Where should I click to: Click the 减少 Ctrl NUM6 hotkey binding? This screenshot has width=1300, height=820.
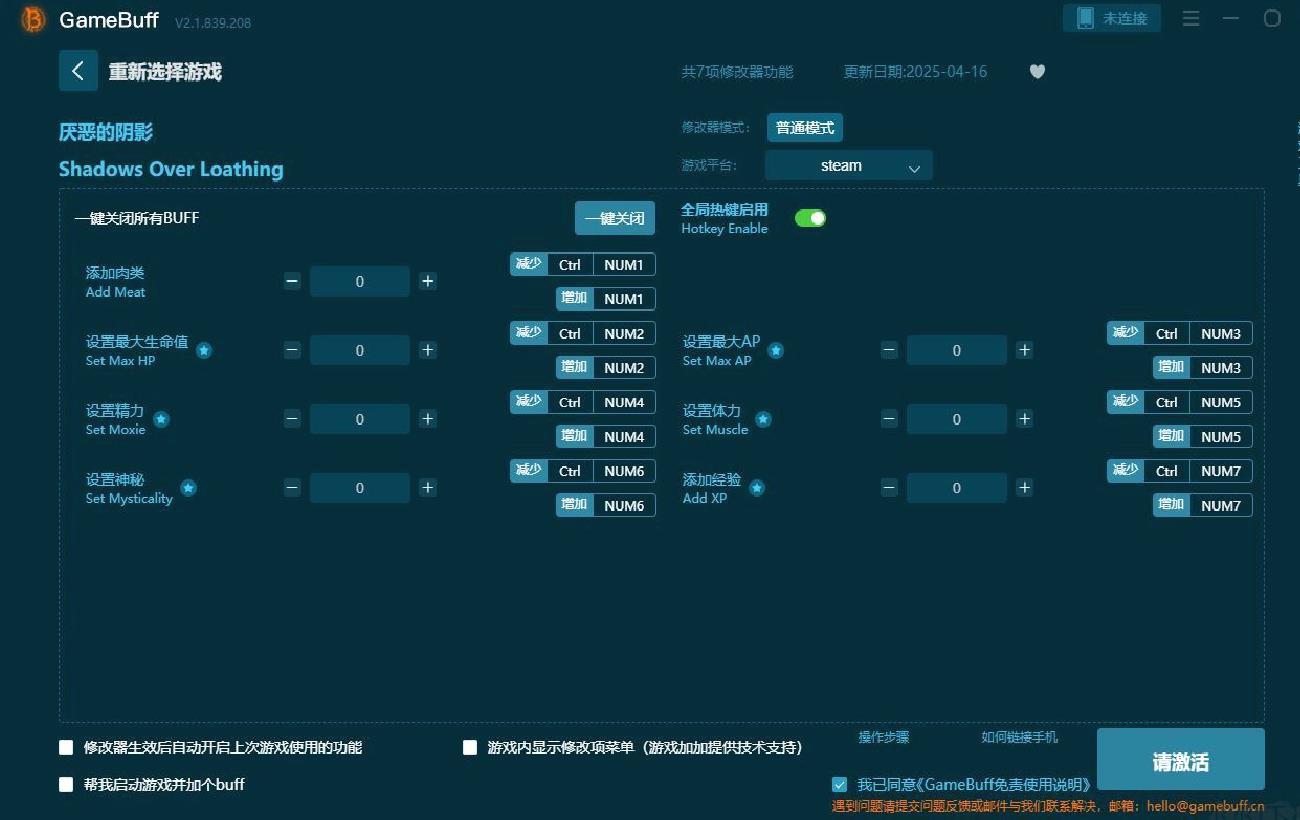(x=583, y=471)
